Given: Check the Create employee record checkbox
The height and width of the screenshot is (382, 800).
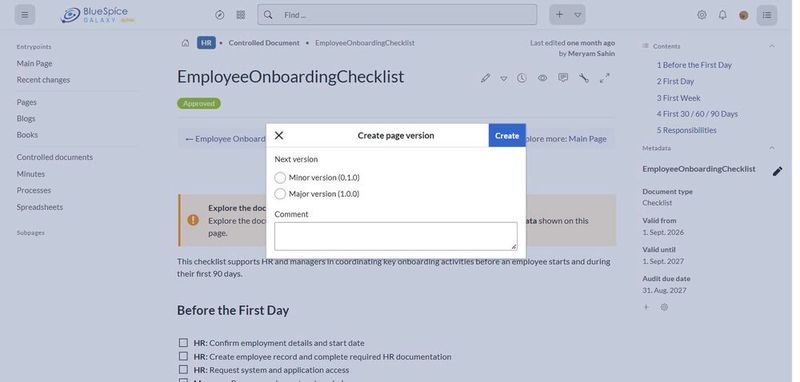Looking at the screenshot, I should tap(183, 356).
